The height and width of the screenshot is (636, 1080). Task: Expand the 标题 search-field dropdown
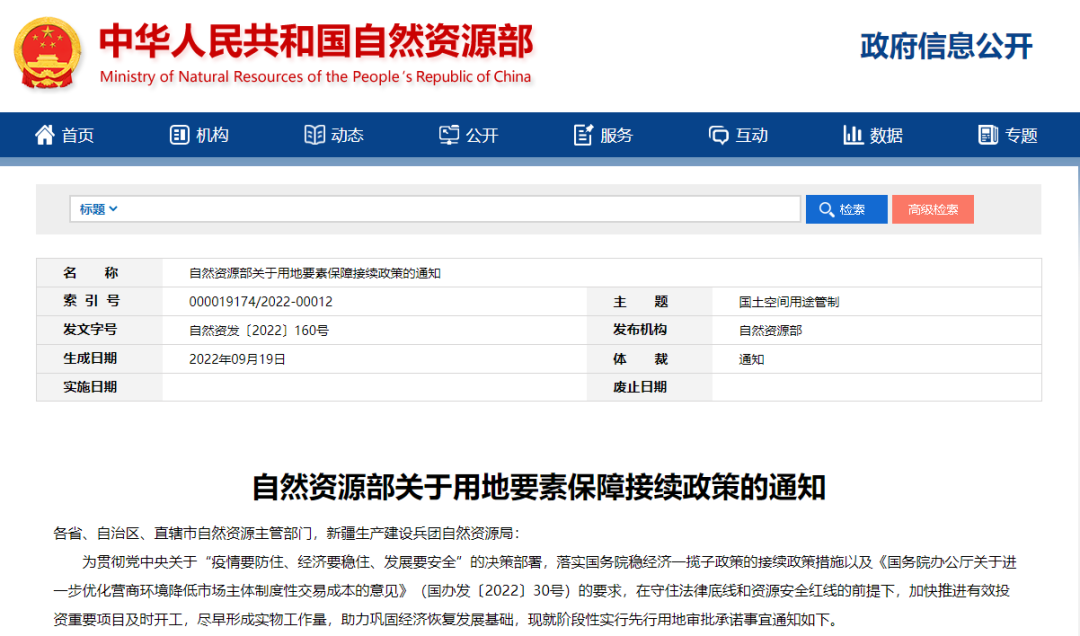click(x=99, y=209)
